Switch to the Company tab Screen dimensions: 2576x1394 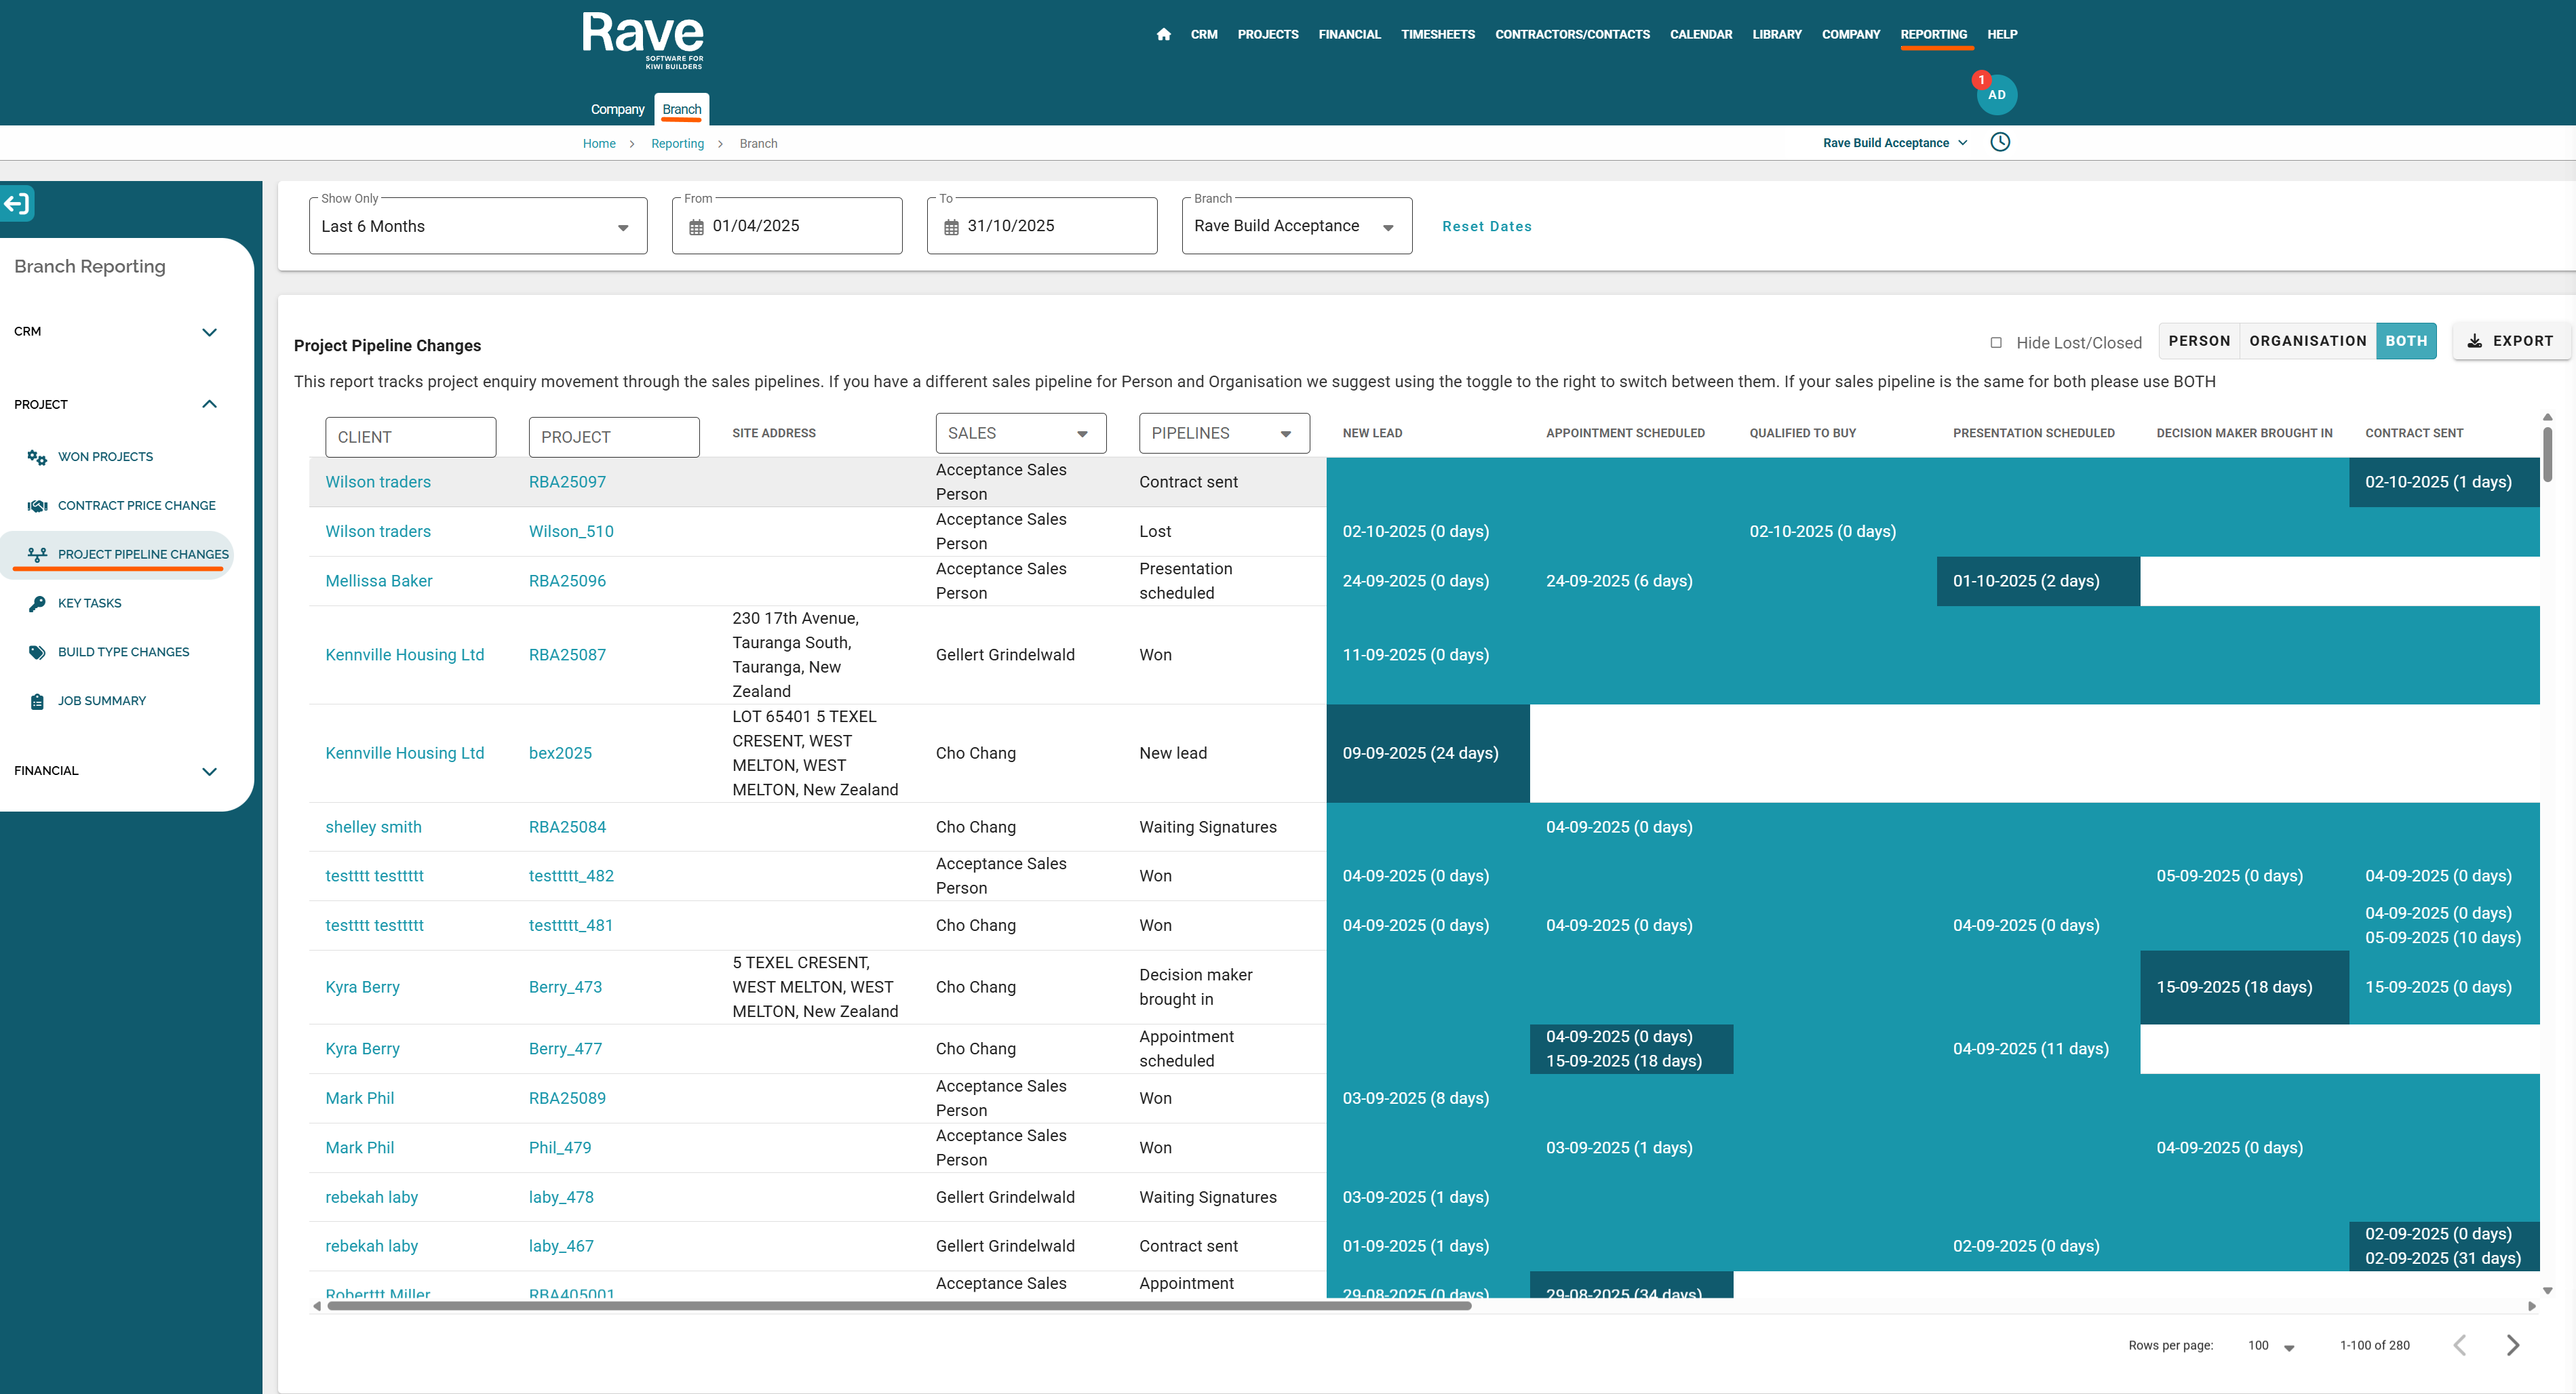617,109
